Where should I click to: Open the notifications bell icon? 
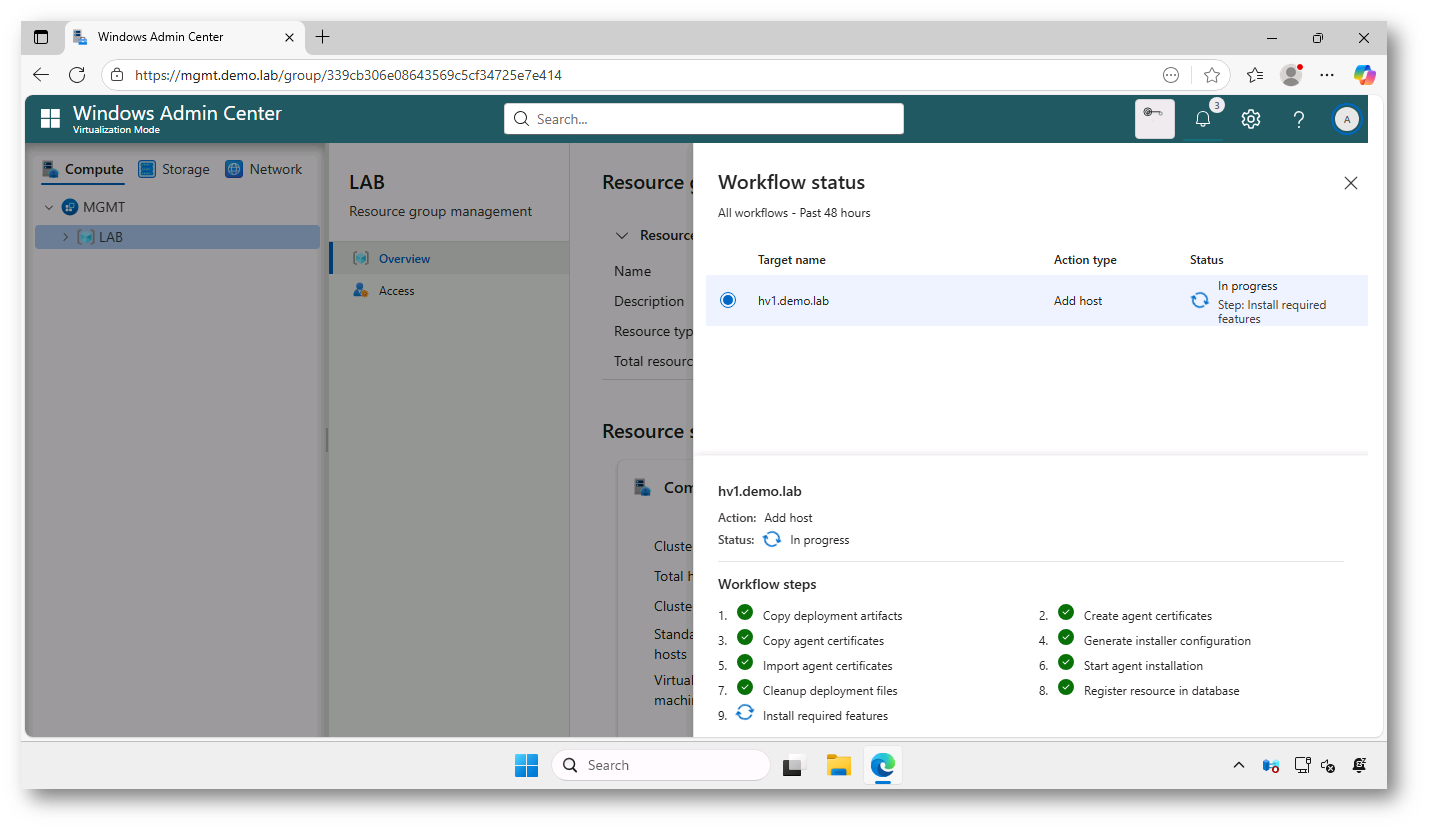[x=1202, y=119]
